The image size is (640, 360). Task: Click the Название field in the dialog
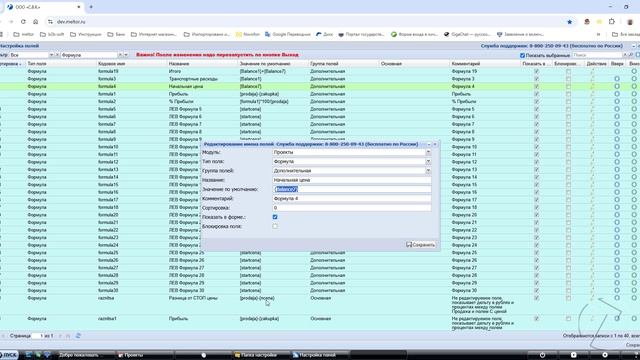[351, 180]
